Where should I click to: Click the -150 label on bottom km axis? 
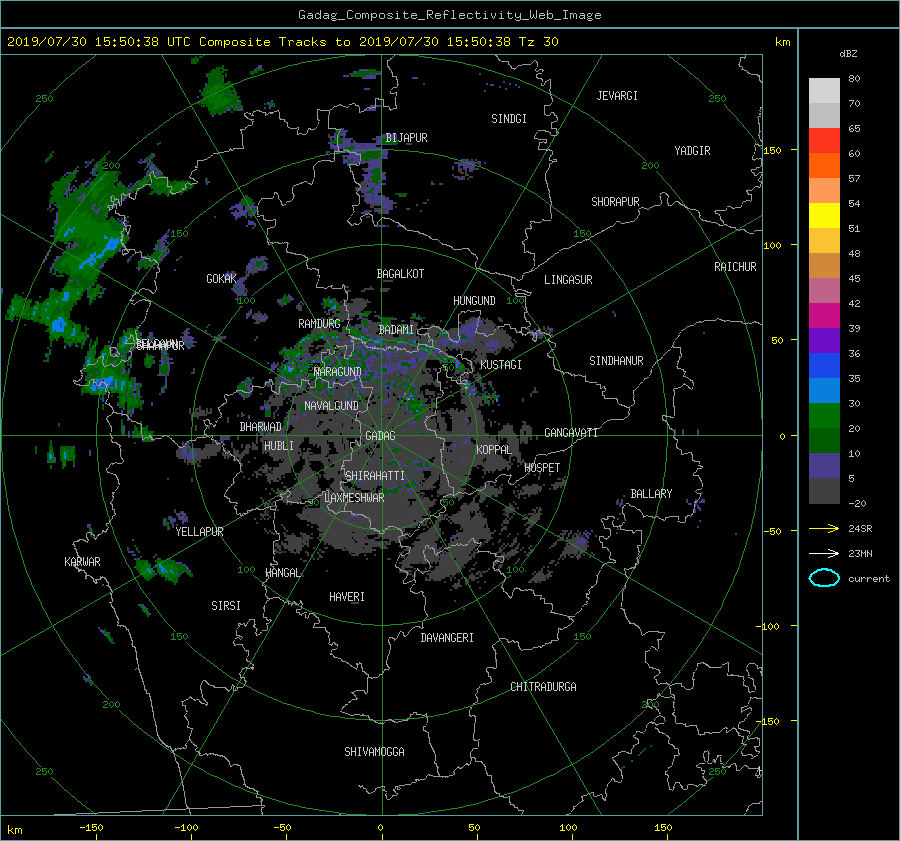pyautogui.click(x=91, y=828)
